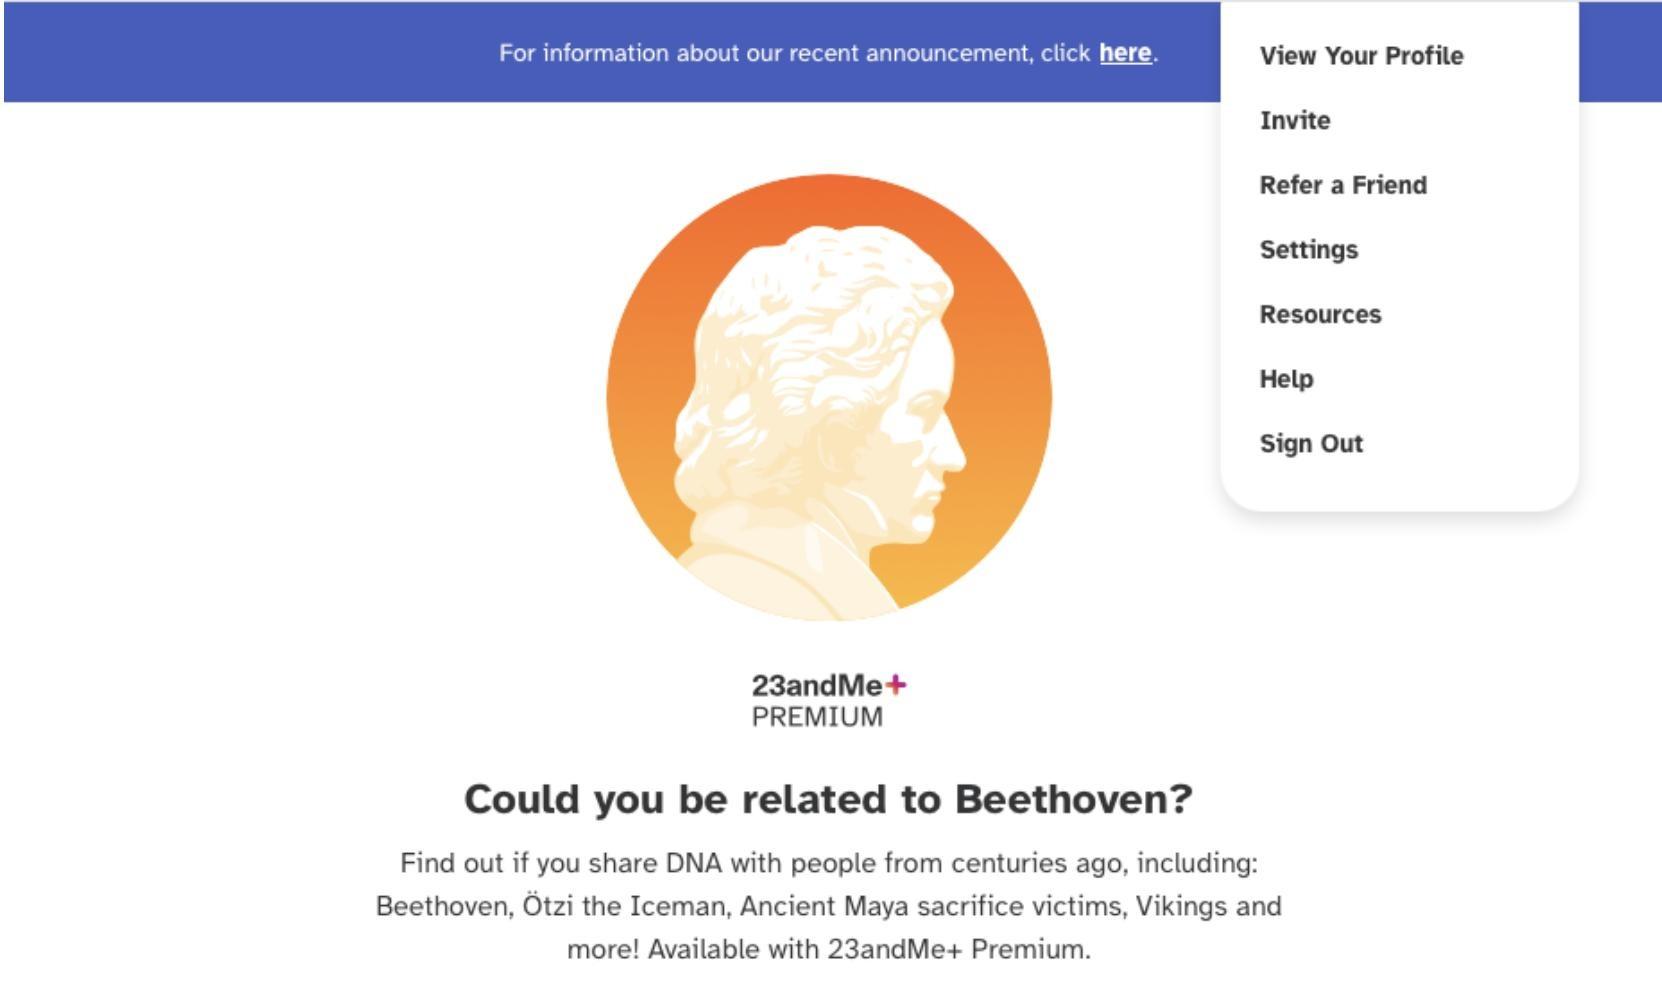Click the "Ötzi the Iceman" description line

tap(829, 906)
